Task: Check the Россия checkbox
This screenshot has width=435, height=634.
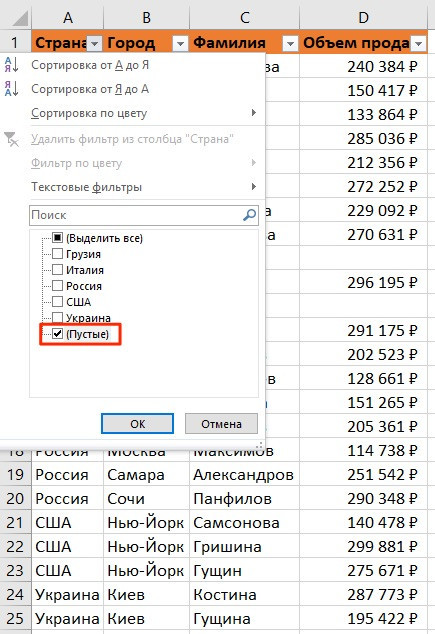Action: click(x=57, y=285)
